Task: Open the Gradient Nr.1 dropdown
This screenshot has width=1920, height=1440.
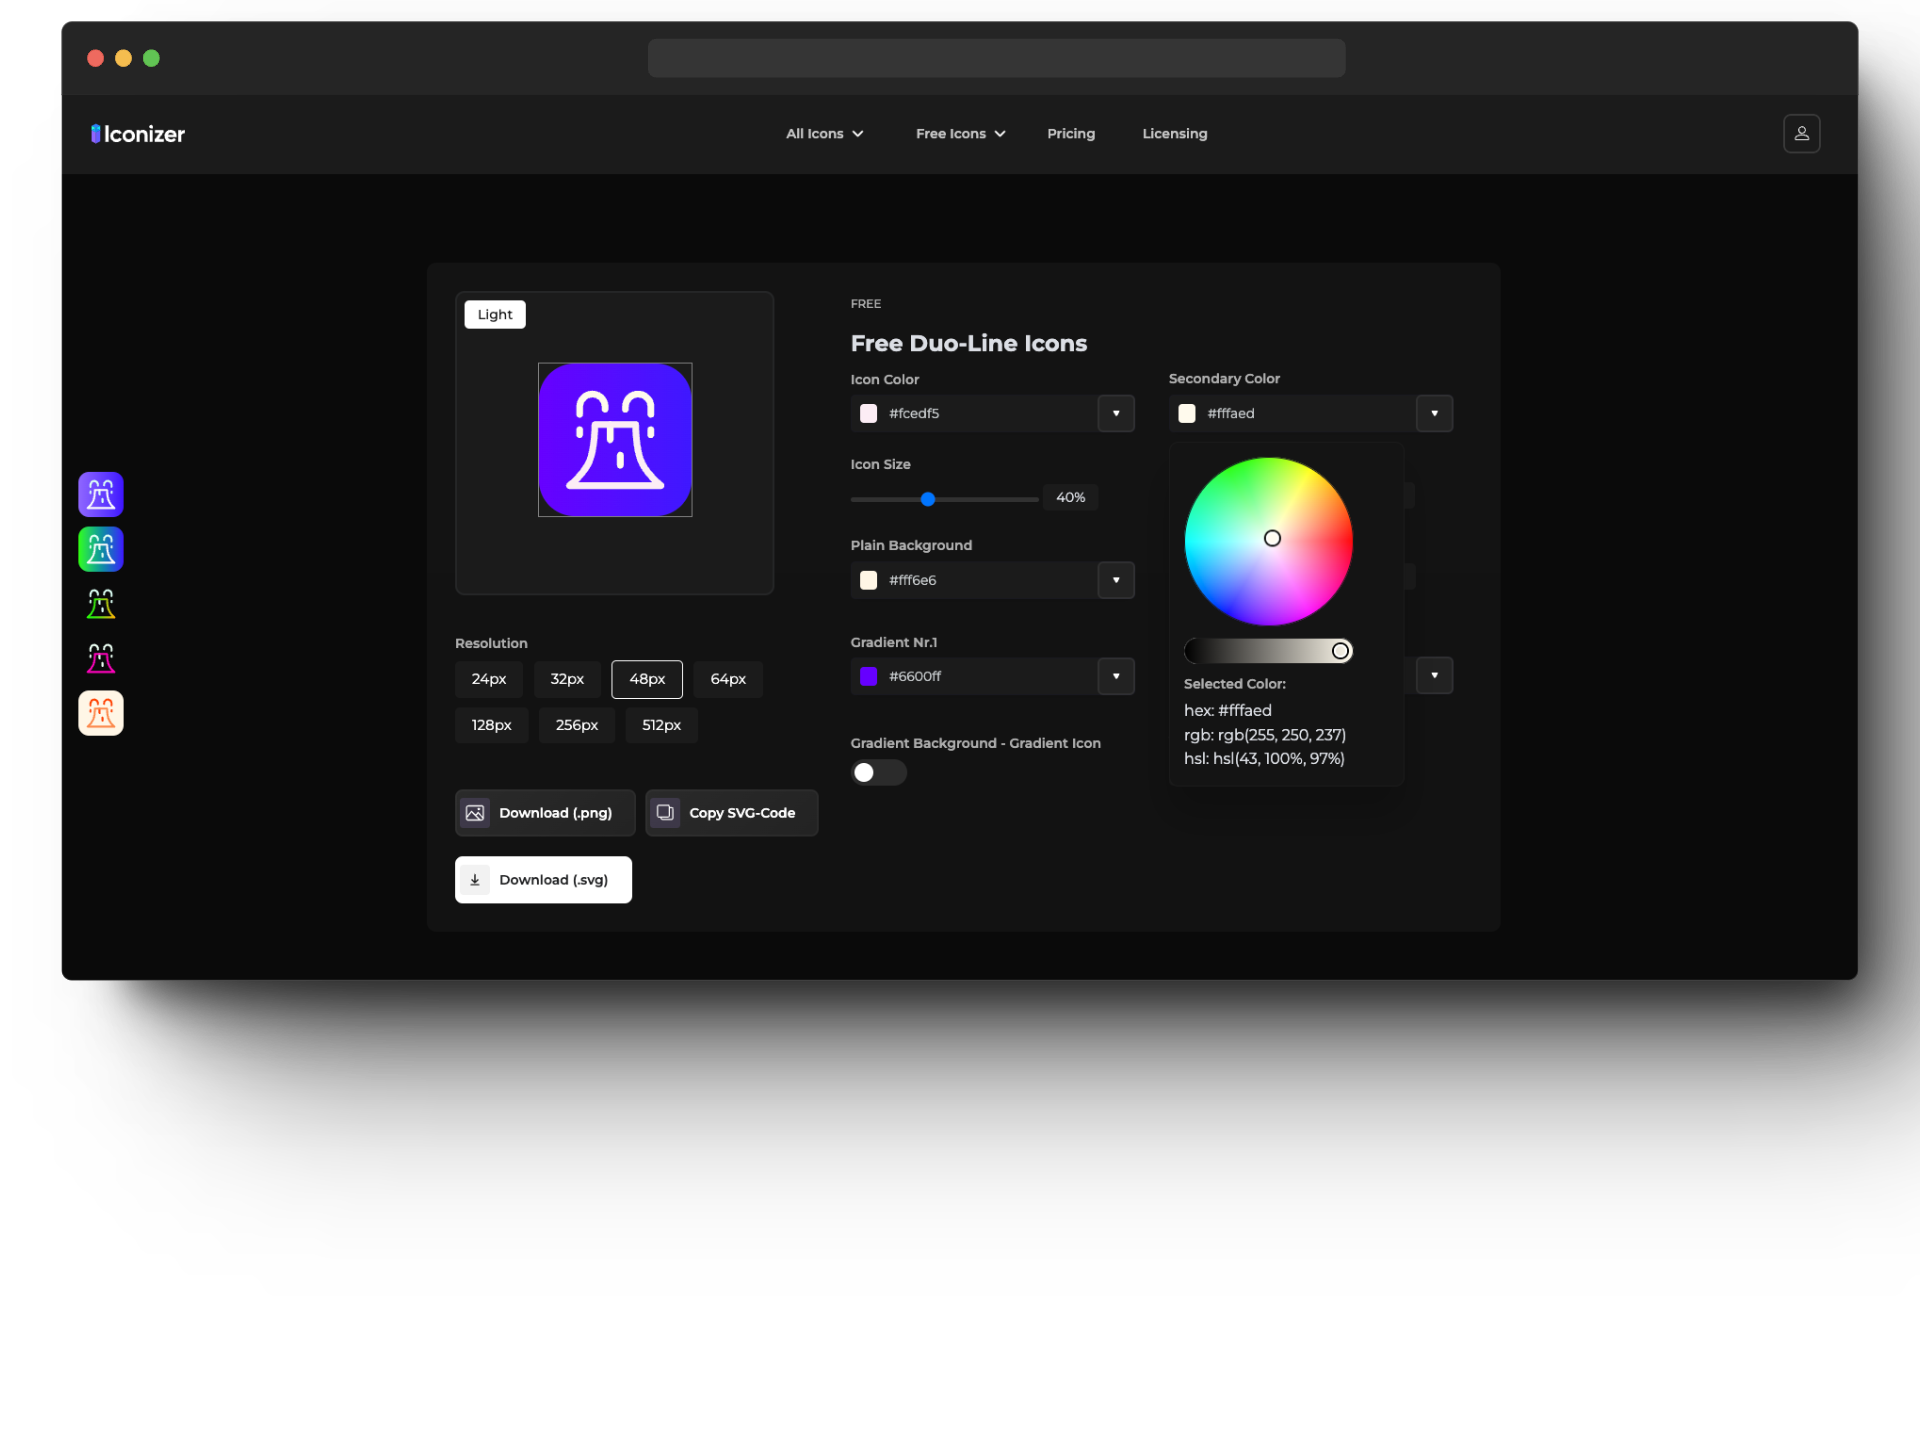Action: (1115, 676)
